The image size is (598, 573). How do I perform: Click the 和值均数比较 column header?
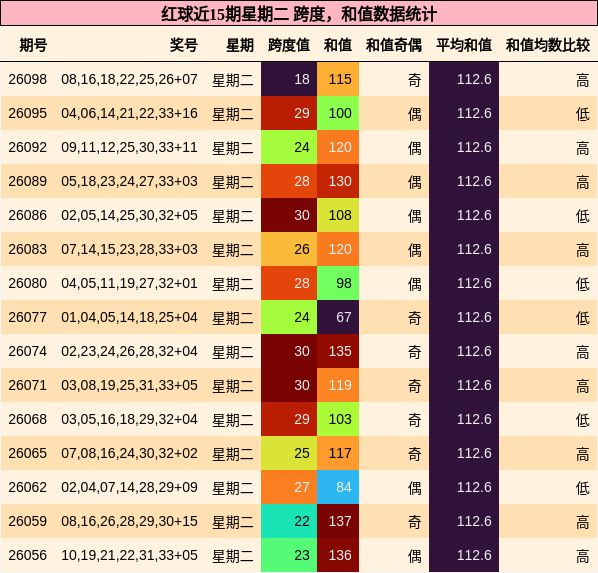pyautogui.click(x=548, y=45)
